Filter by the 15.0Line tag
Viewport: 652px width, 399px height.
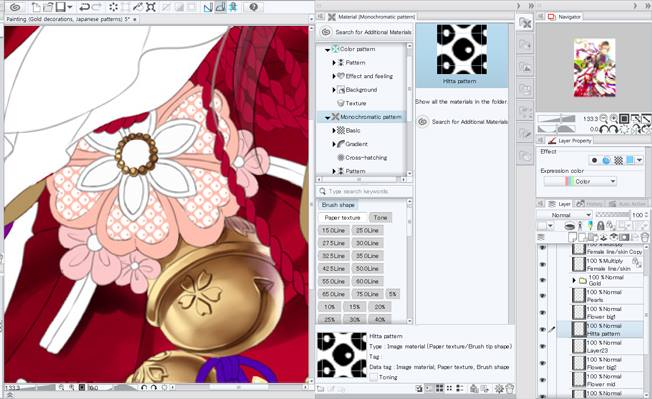[x=333, y=230]
